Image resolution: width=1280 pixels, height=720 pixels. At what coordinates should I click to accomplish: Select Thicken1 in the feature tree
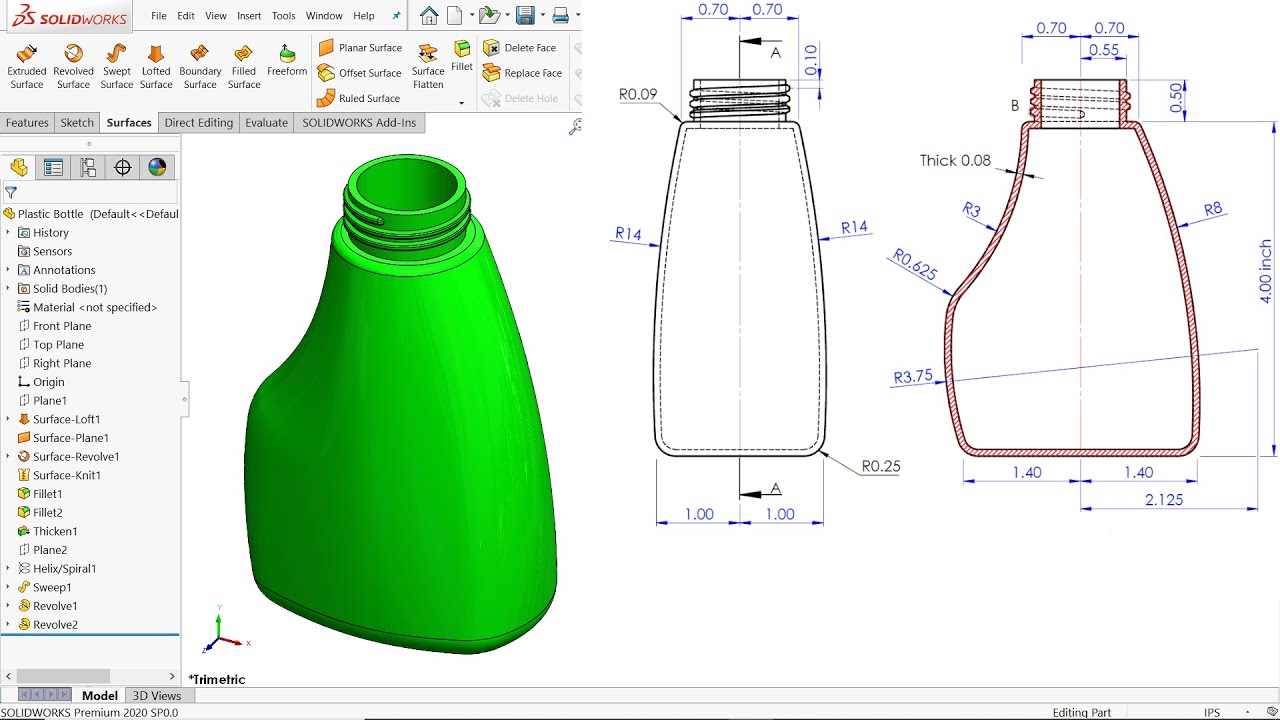(x=47, y=531)
